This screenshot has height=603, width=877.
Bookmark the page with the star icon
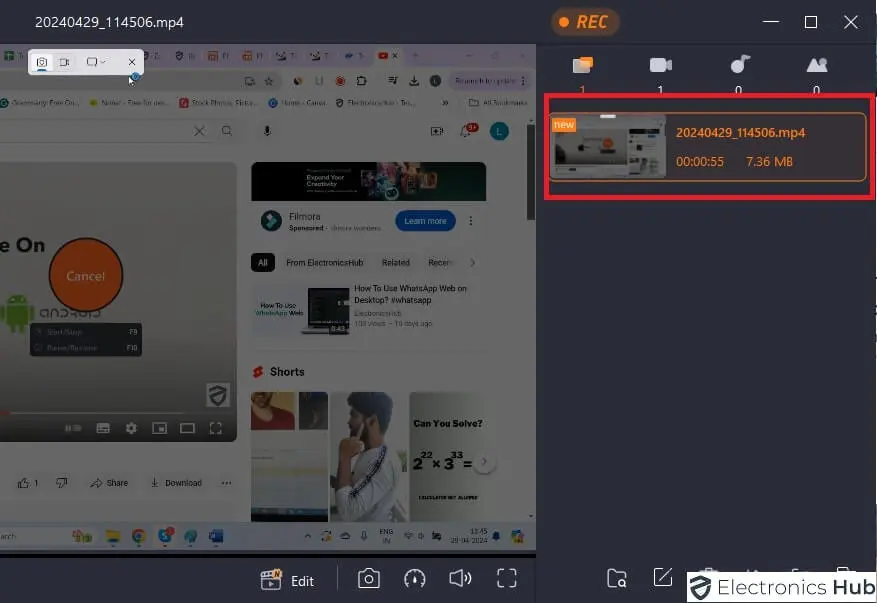(268, 81)
